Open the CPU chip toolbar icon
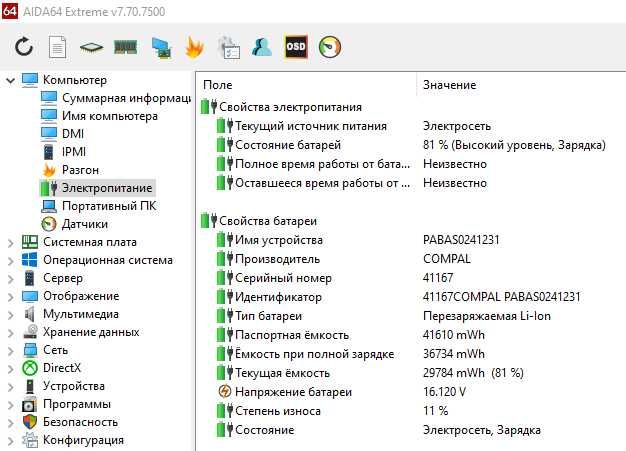 [91, 47]
